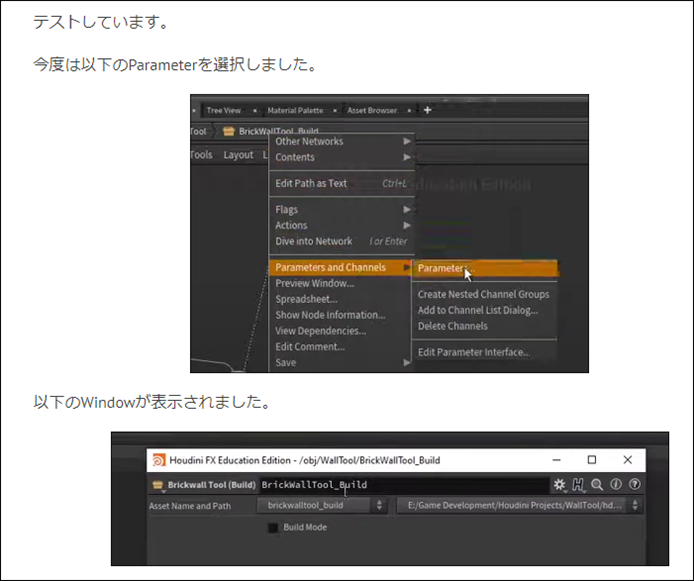Click the Houdini H presets icon
This screenshot has width=694, height=581.
[x=578, y=485]
